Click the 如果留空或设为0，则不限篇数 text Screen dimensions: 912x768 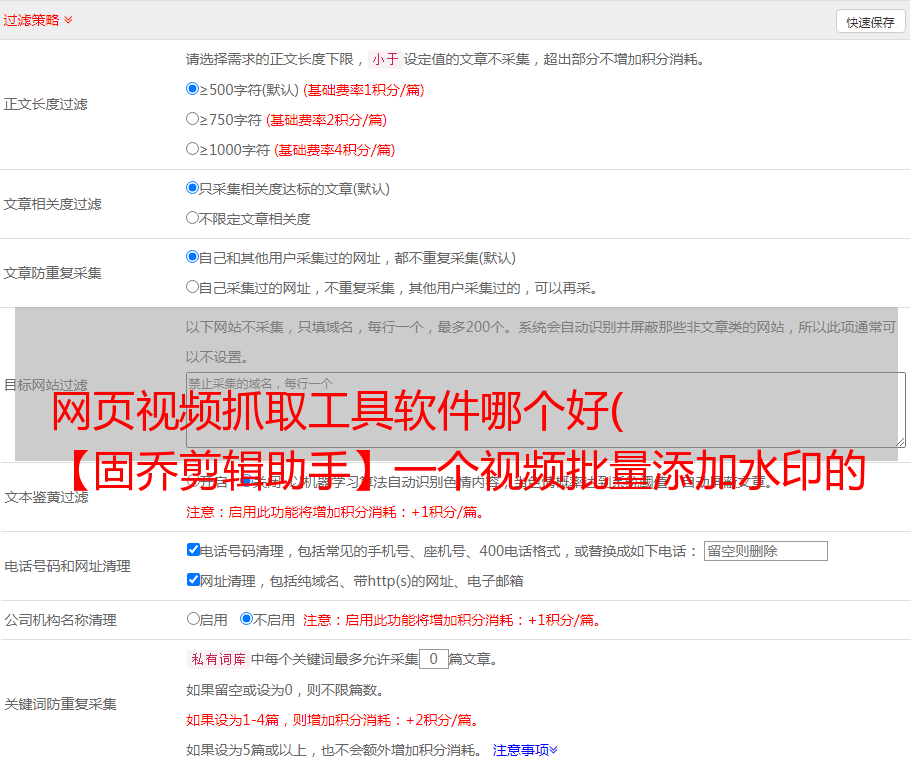286,691
